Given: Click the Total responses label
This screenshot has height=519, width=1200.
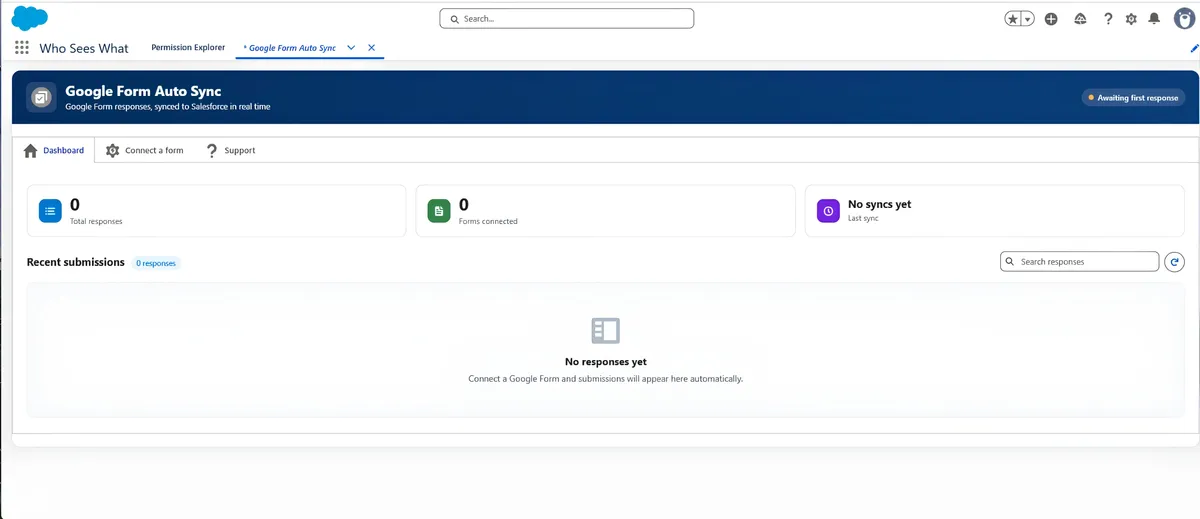Looking at the screenshot, I should click(96, 221).
